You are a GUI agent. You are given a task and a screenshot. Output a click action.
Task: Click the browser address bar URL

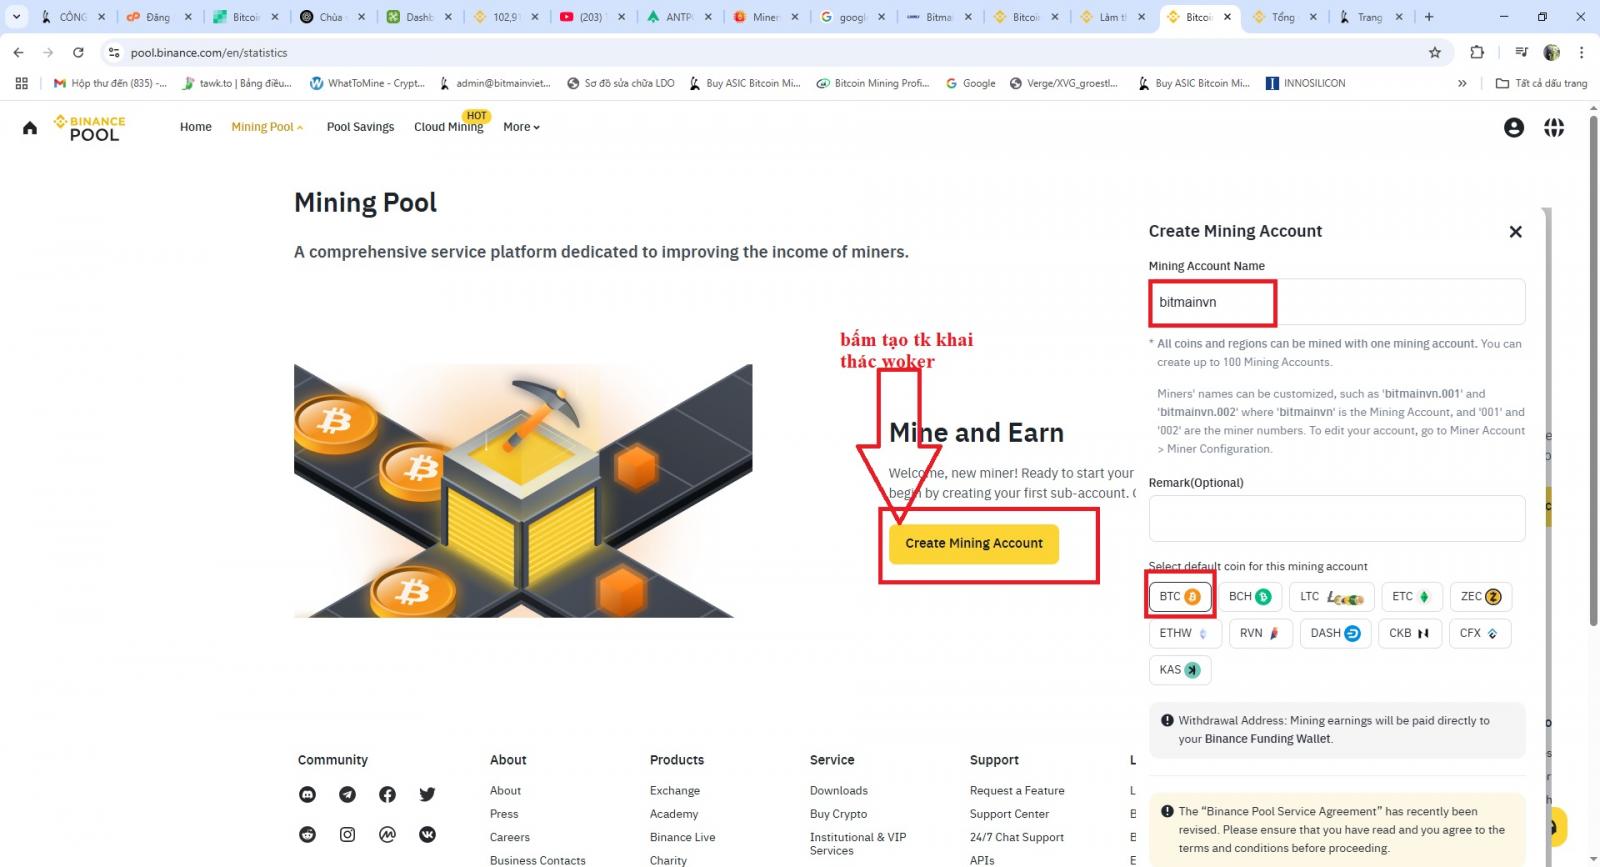coord(209,52)
